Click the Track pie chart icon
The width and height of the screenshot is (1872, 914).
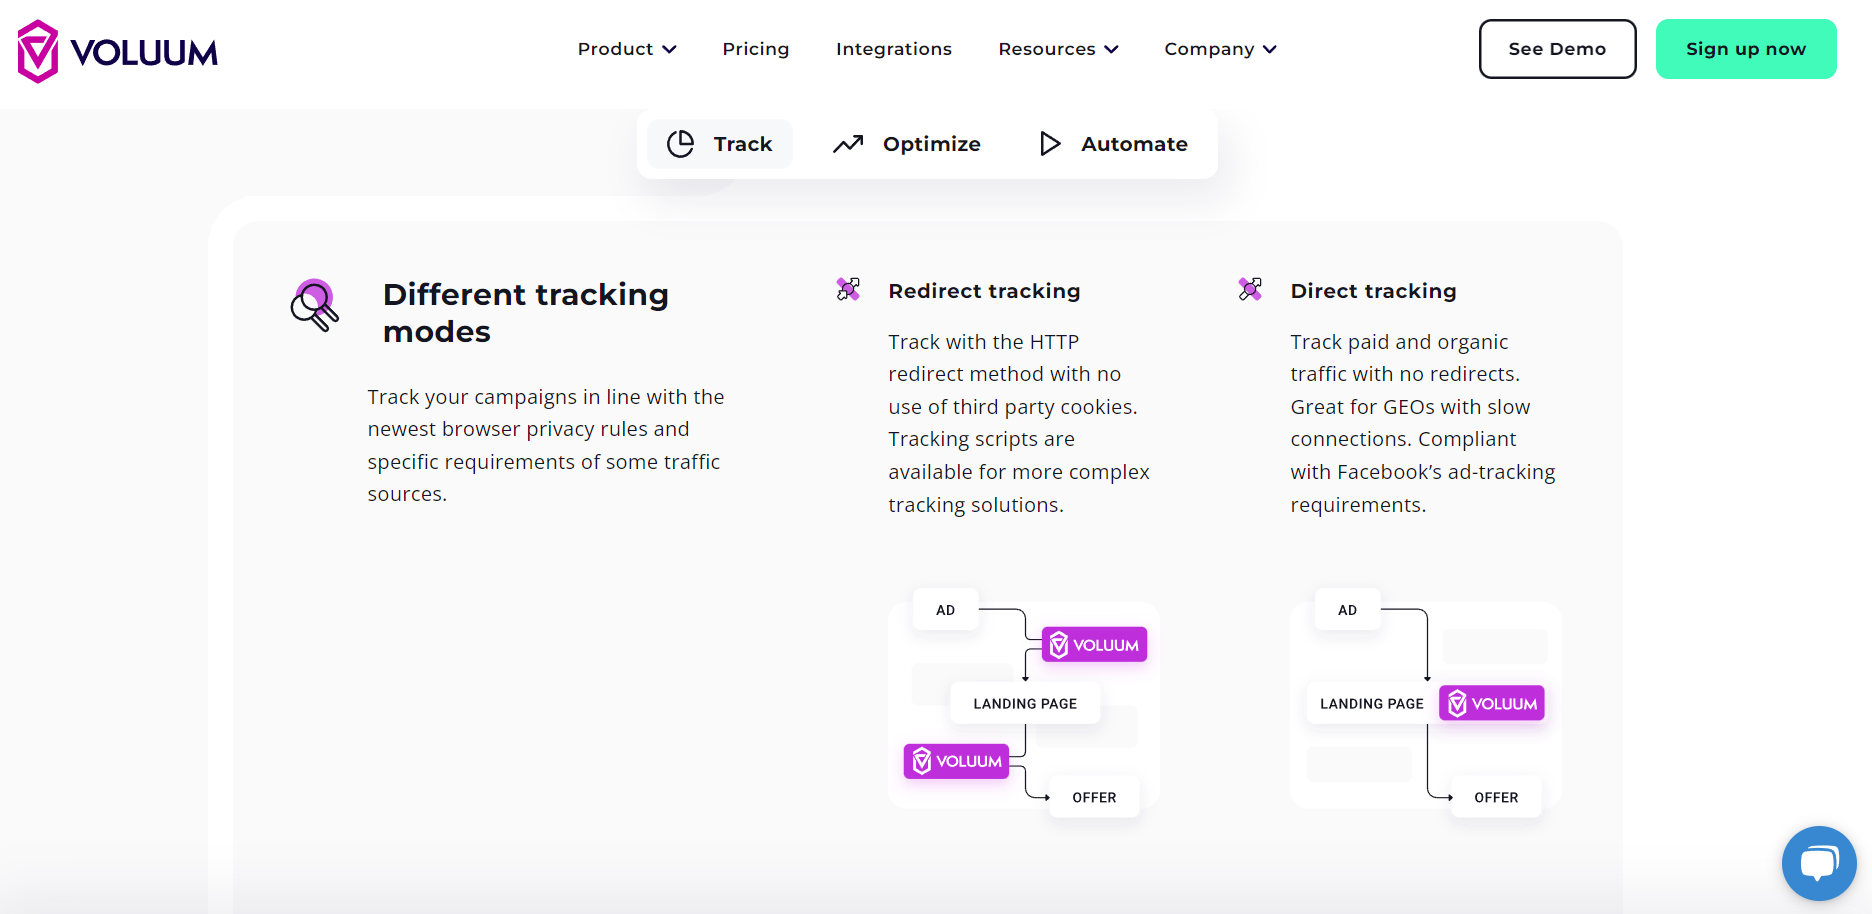click(x=681, y=144)
